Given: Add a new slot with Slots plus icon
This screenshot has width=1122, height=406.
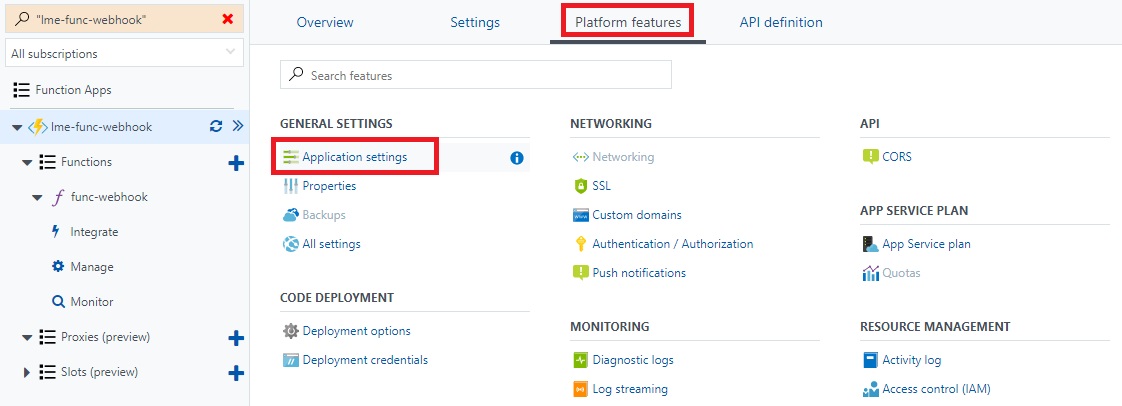Looking at the screenshot, I should [235, 373].
